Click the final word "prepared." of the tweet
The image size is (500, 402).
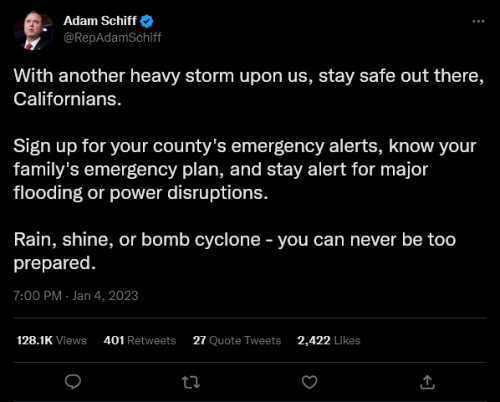click(55, 263)
